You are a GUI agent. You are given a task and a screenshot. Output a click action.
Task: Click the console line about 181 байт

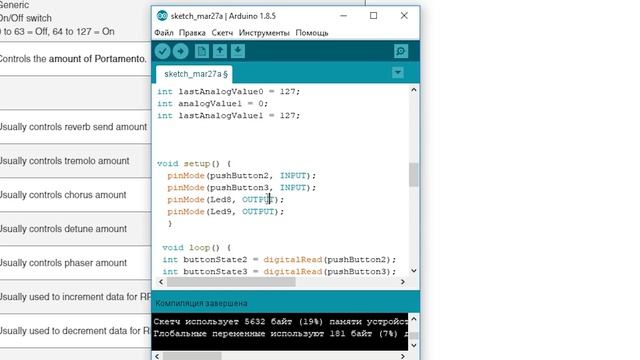(x=280, y=334)
